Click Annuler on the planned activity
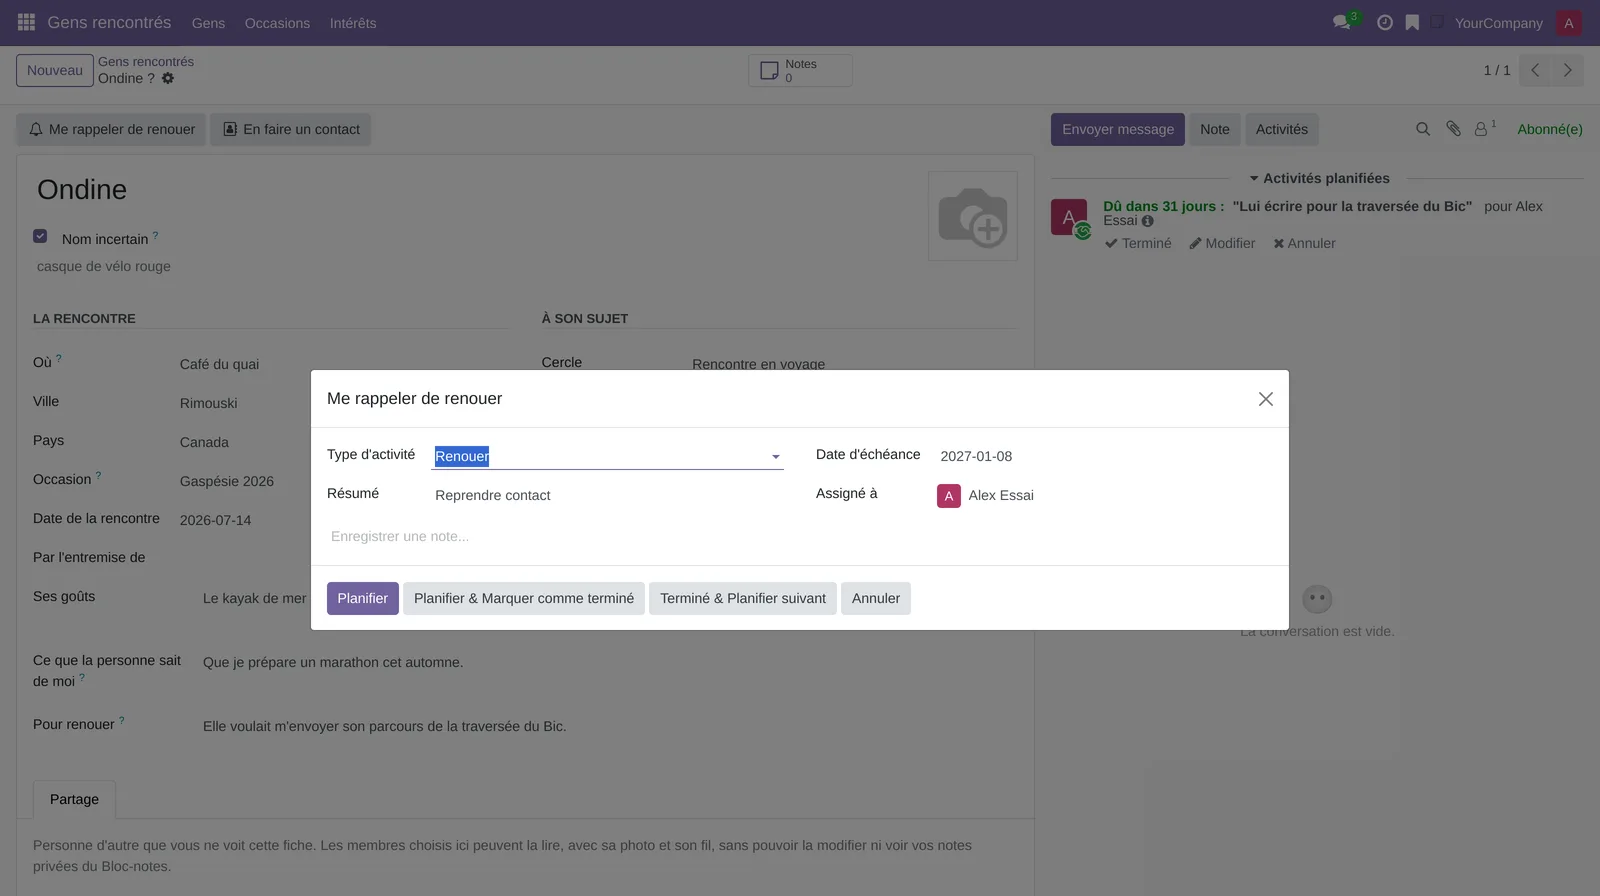 coord(1304,243)
